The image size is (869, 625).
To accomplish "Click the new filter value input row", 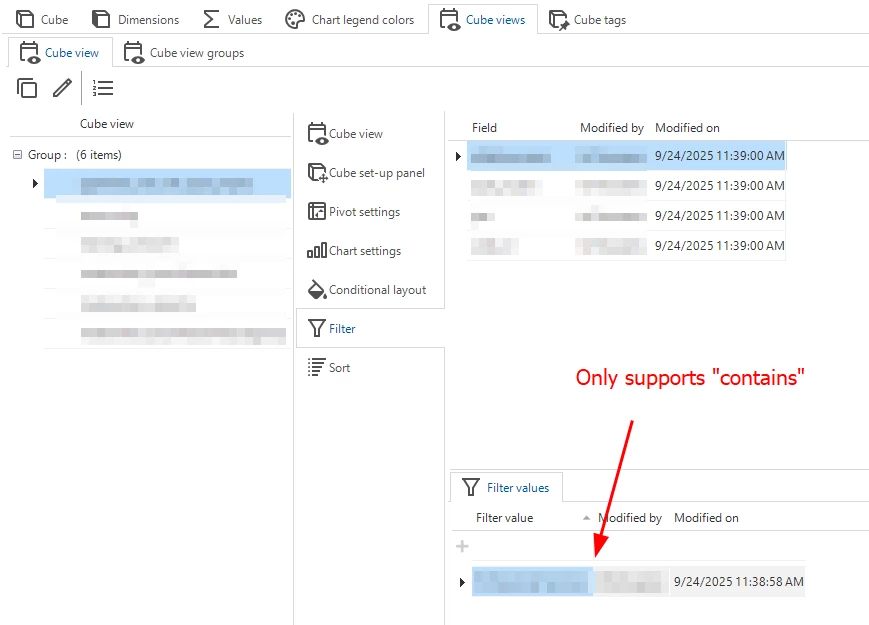I will 638,546.
